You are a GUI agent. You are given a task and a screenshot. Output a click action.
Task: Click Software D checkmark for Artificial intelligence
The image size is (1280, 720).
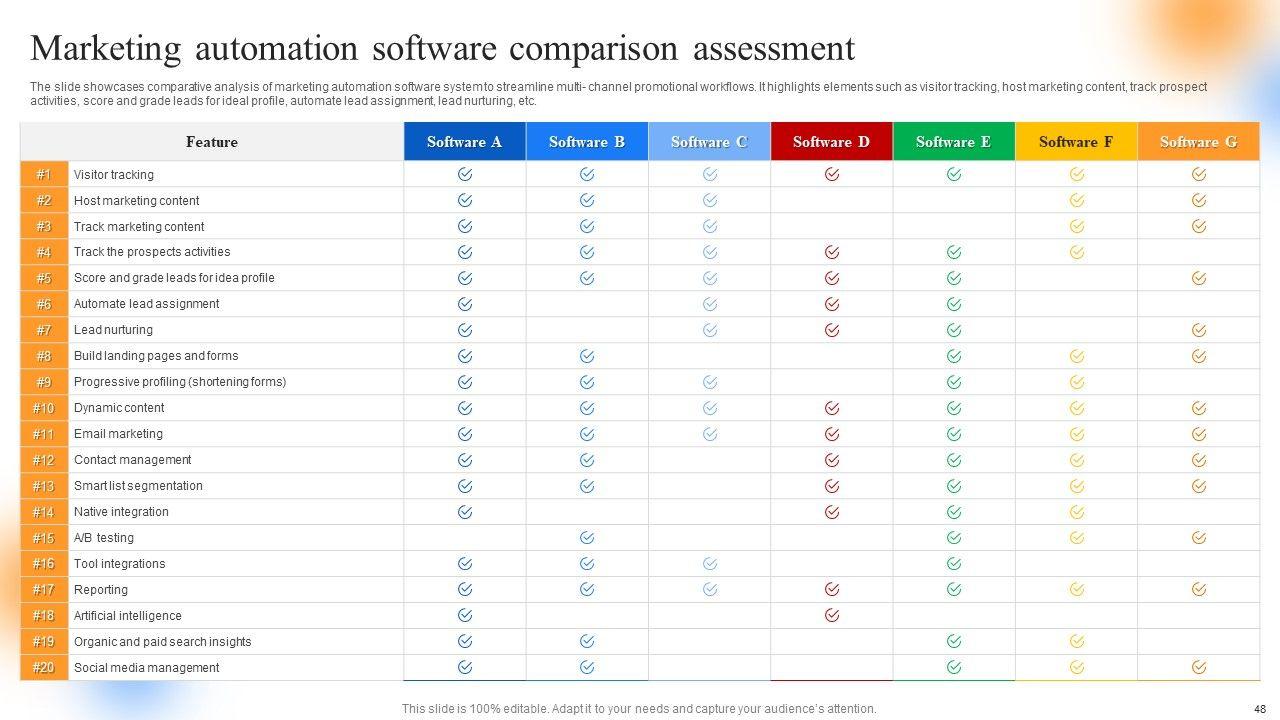coord(831,615)
